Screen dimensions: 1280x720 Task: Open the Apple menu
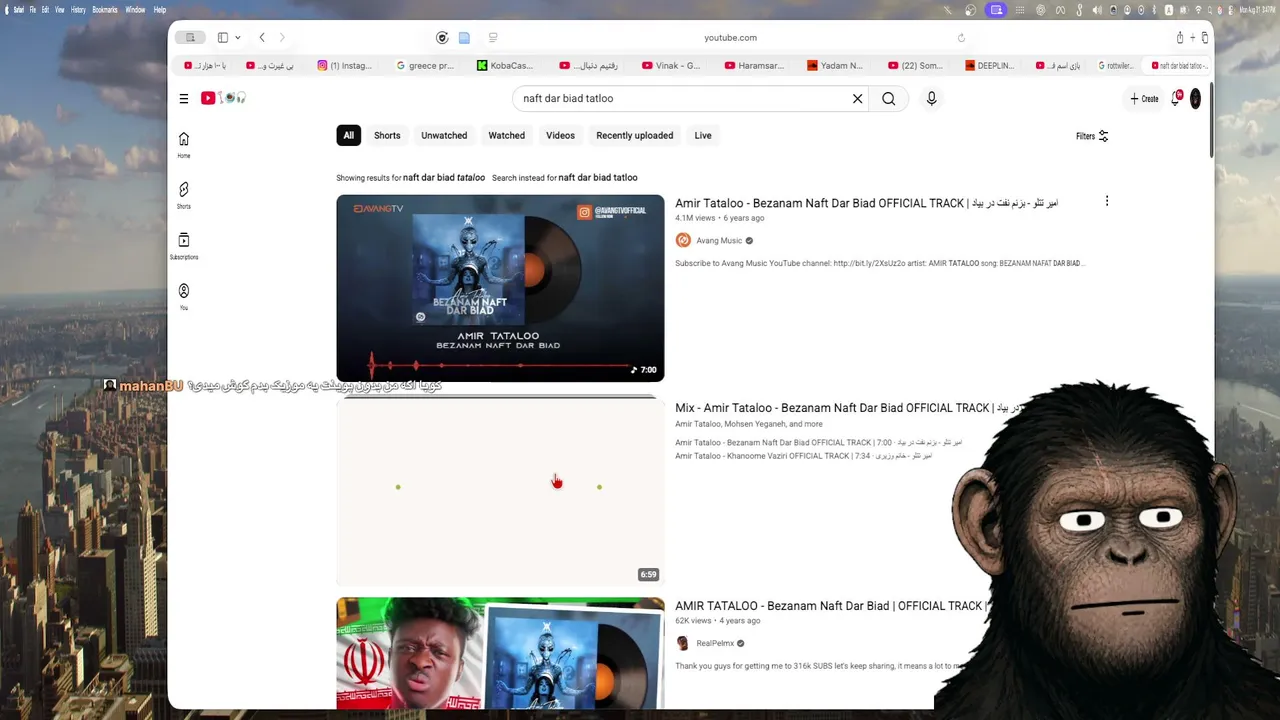point(6,9)
